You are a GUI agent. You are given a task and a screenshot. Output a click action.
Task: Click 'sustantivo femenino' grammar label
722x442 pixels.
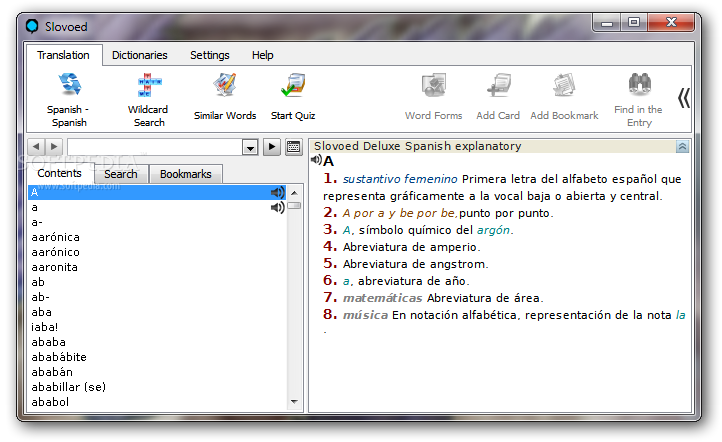click(x=400, y=179)
